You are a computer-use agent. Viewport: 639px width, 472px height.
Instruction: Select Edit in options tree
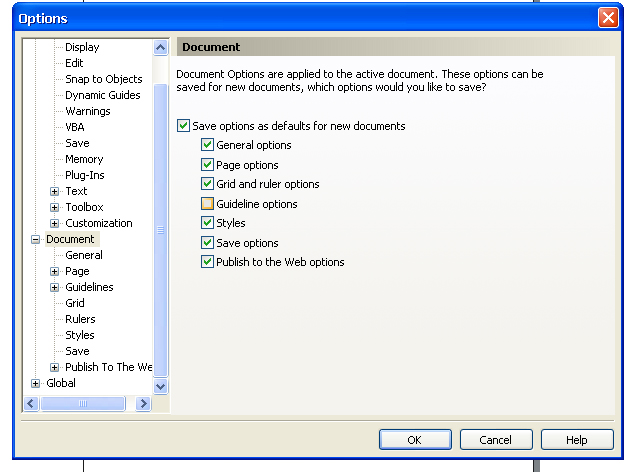click(x=74, y=63)
